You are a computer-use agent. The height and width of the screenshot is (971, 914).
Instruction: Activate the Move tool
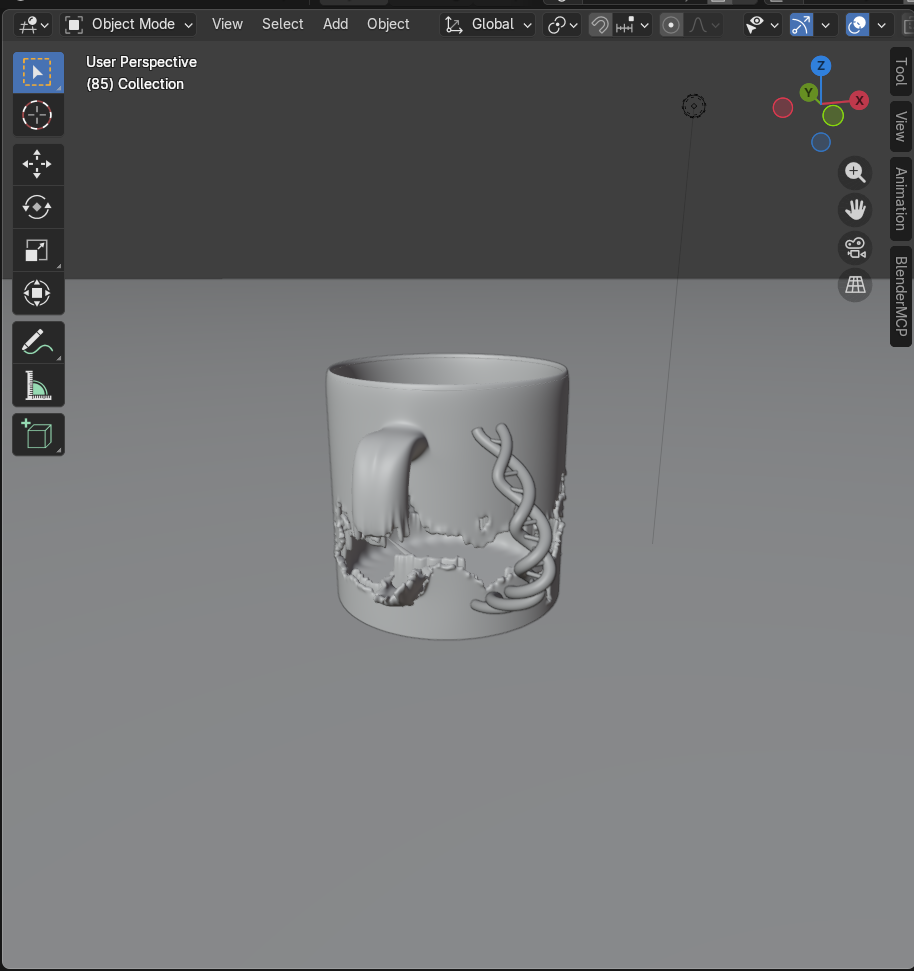point(38,164)
